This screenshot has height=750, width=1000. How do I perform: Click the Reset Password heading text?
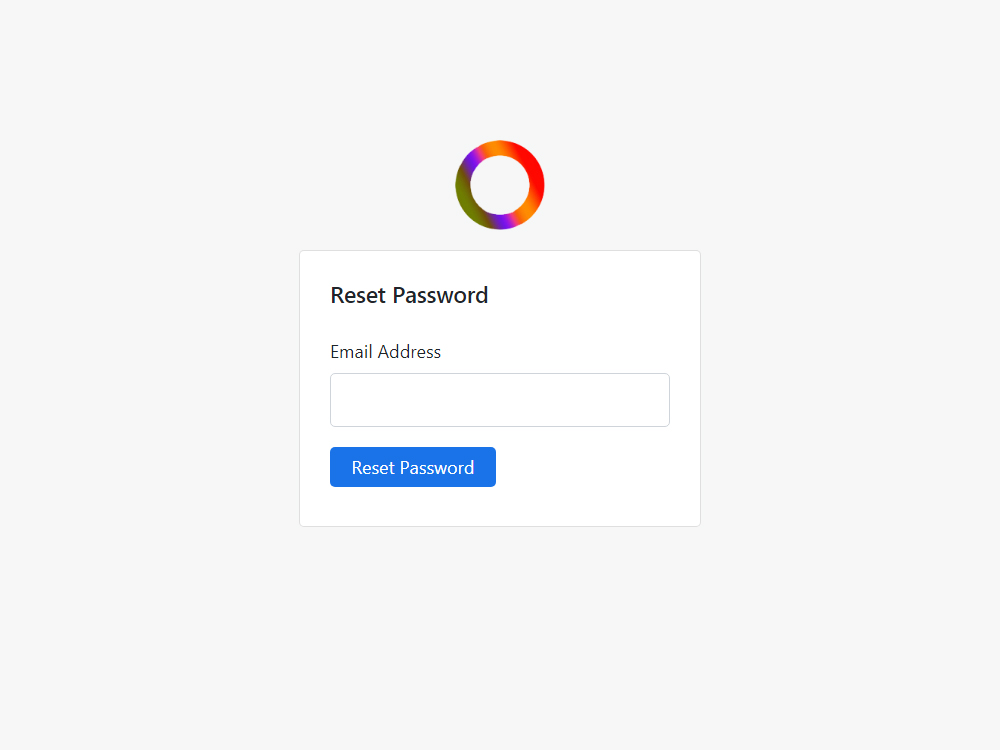coord(409,295)
